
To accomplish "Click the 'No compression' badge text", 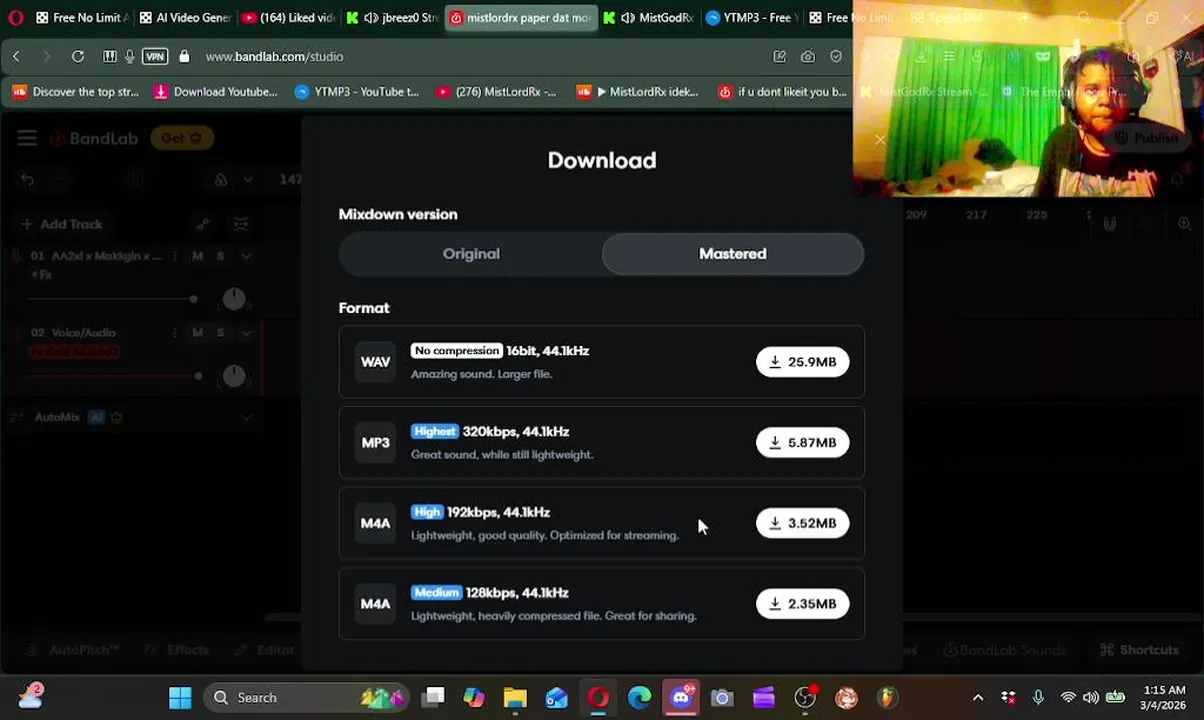I will pos(456,351).
